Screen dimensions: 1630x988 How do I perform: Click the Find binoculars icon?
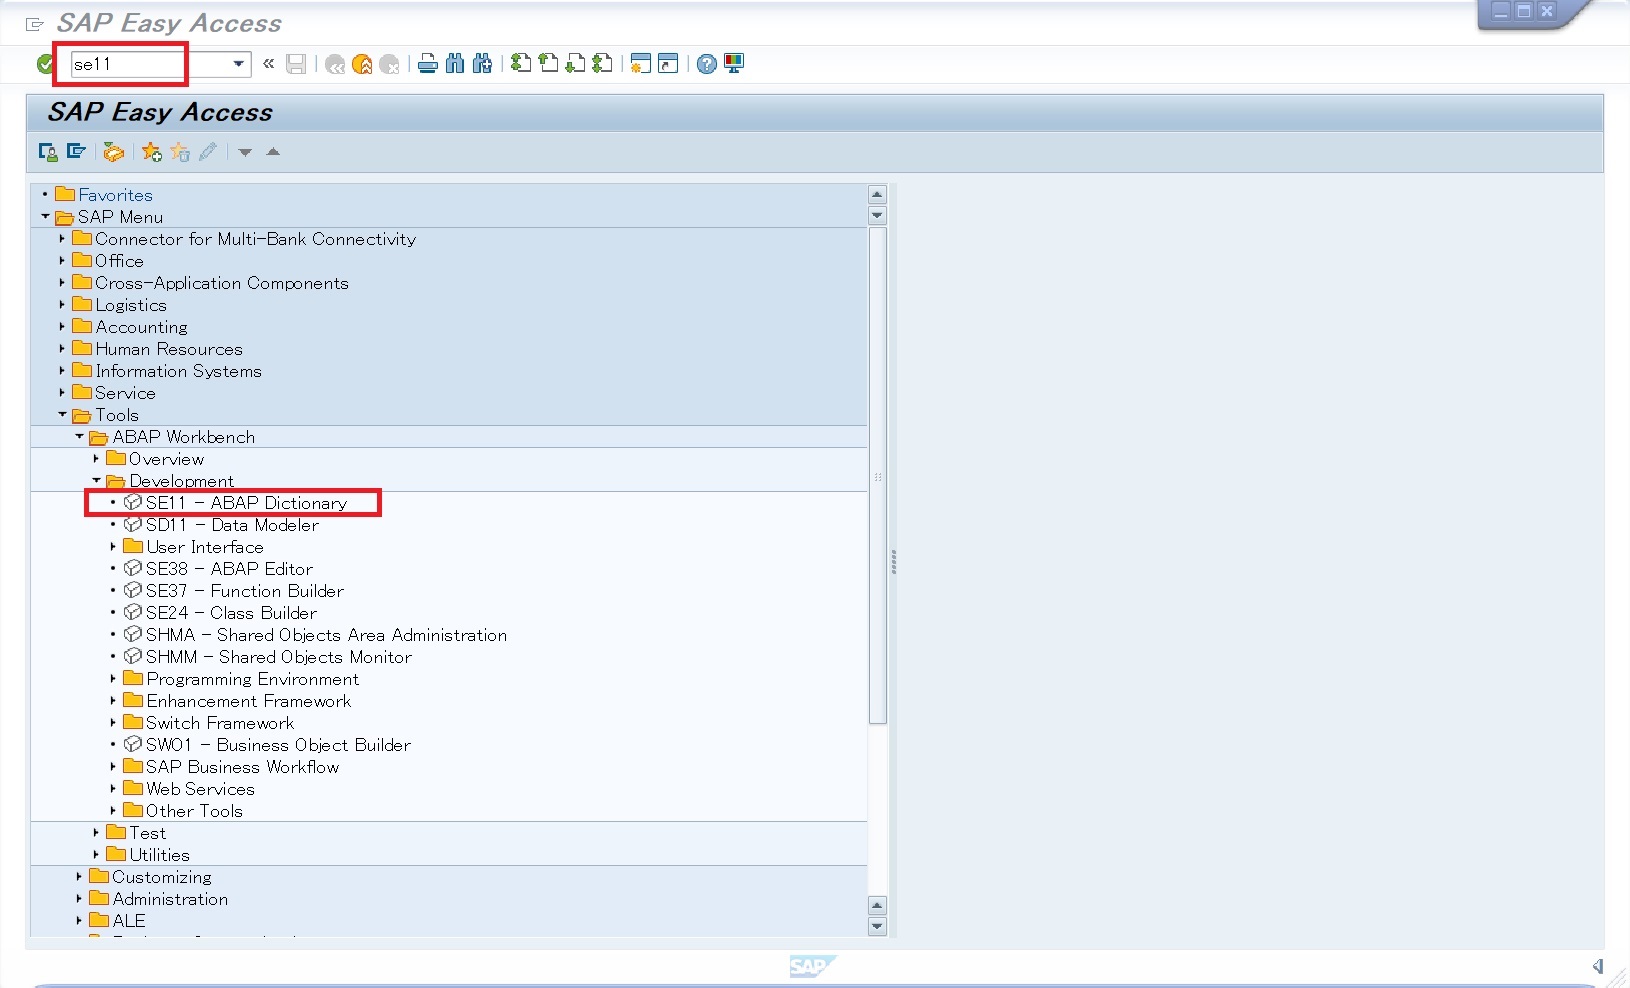tap(455, 64)
